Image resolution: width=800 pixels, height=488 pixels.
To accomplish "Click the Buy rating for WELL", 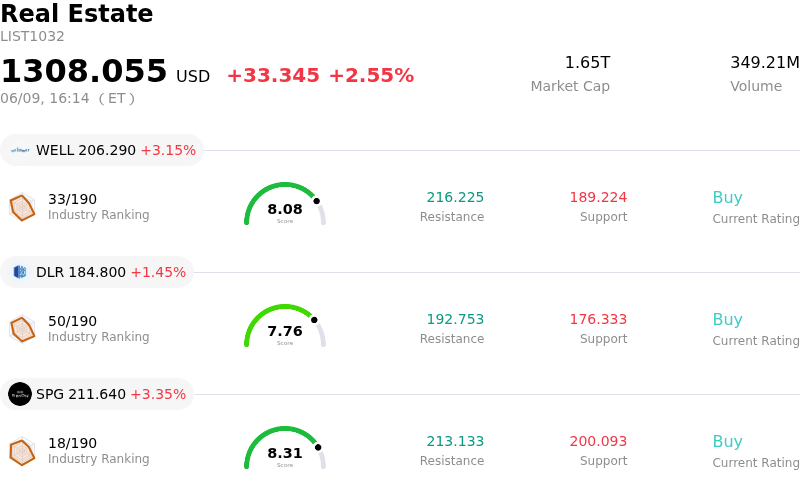I will point(728,197).
